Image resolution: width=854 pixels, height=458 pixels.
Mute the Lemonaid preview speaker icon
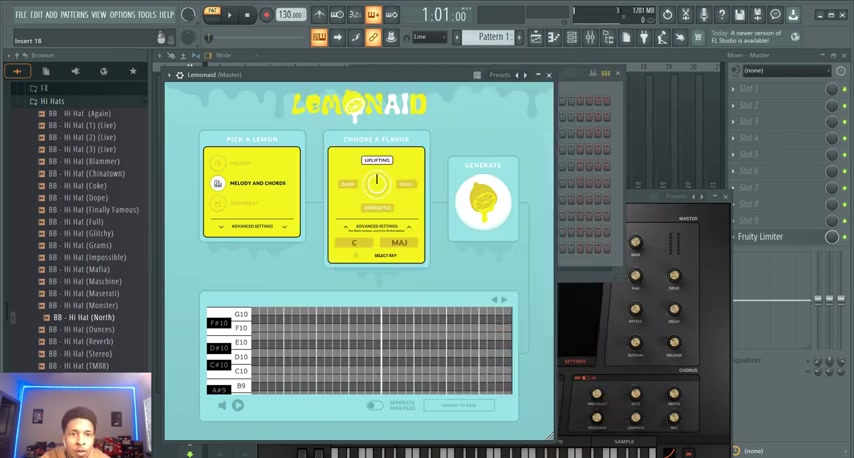pos(222,405)
